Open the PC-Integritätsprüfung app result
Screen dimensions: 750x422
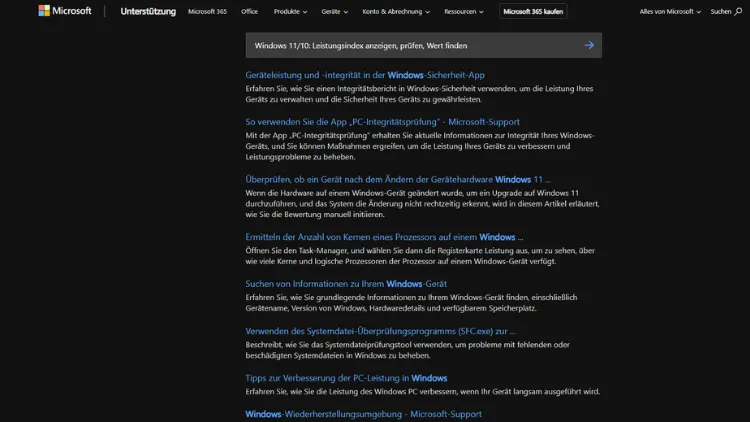[x=382, y=122]
